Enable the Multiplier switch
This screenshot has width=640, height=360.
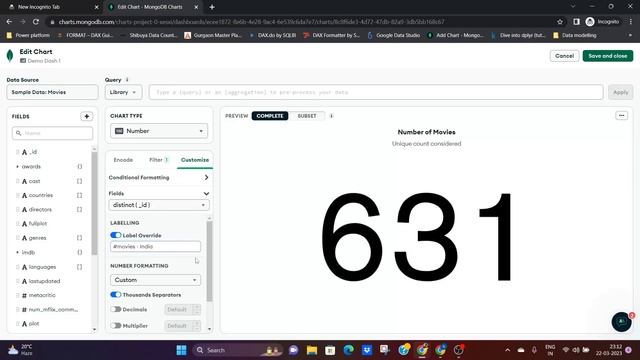pyautogui.click(x=116, y=326)
